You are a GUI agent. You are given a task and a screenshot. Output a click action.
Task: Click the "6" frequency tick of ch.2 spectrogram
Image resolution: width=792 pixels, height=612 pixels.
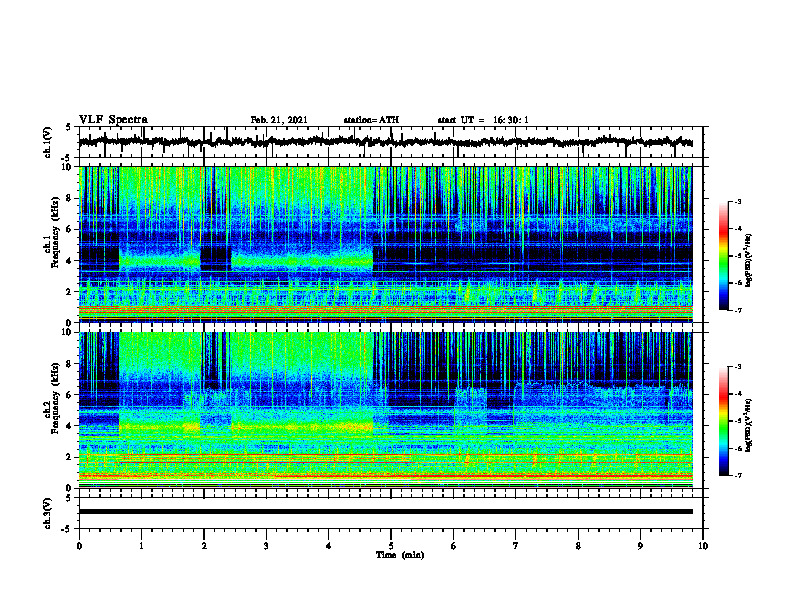tap(70, 395)
